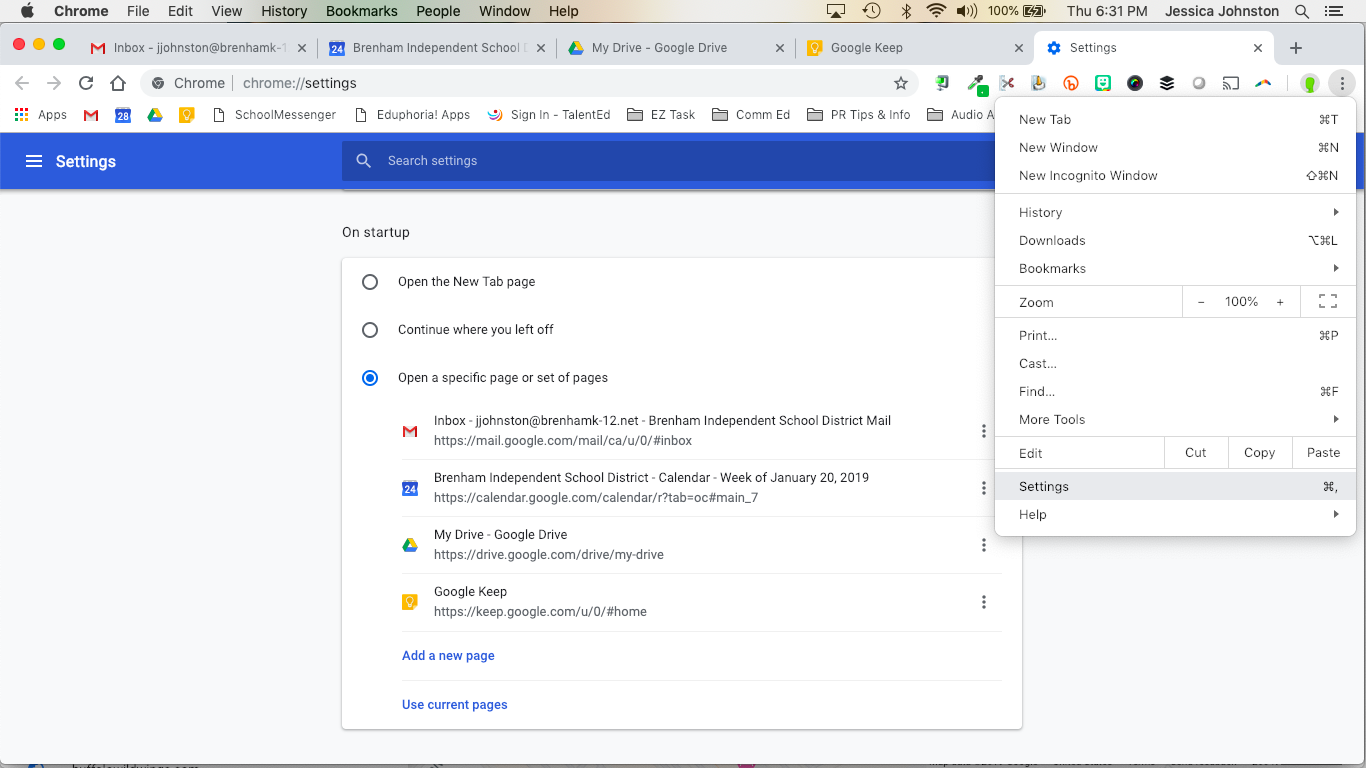1366x768 pixels.
Task: Open Spotlight search in menu bar
Action: pos(1302,11)
